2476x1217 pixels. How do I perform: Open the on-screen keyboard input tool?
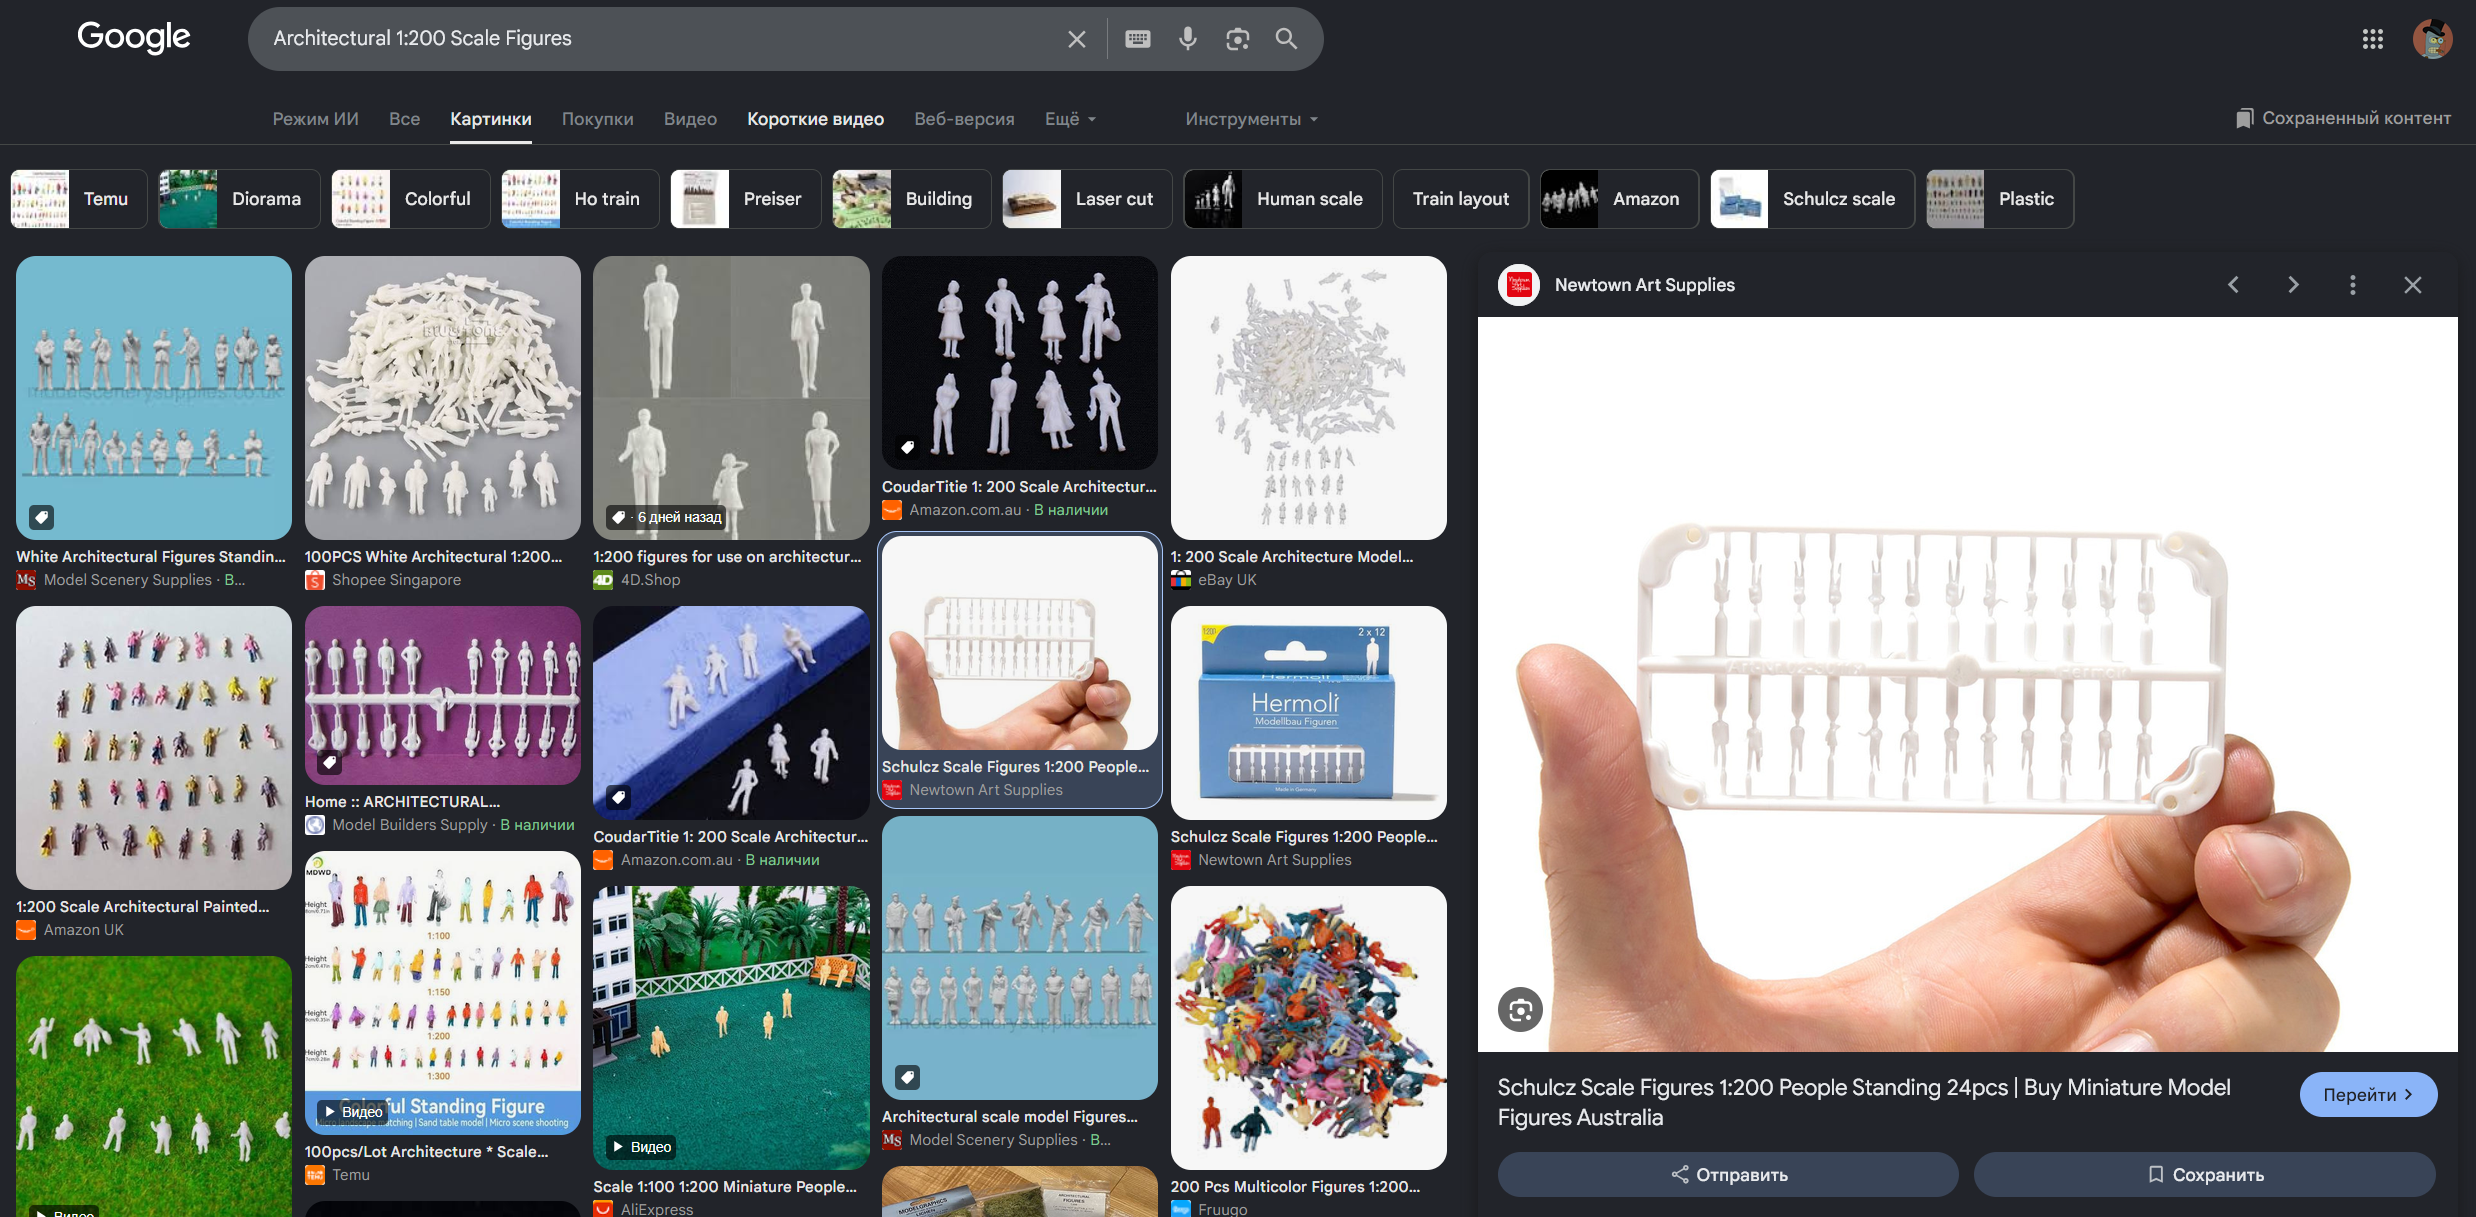tap(1138, 39)
